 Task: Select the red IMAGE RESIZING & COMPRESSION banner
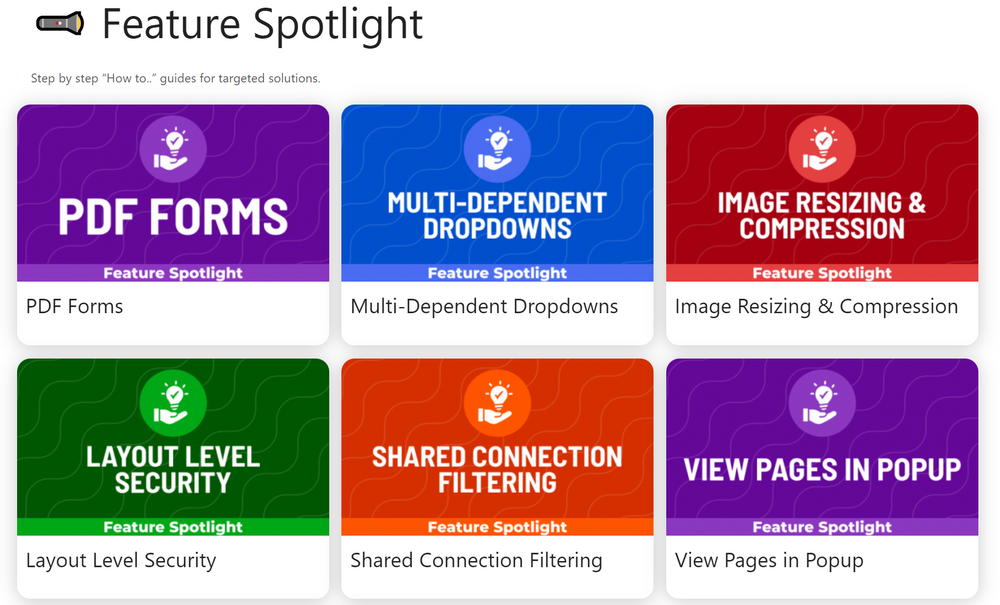point(822,193)
